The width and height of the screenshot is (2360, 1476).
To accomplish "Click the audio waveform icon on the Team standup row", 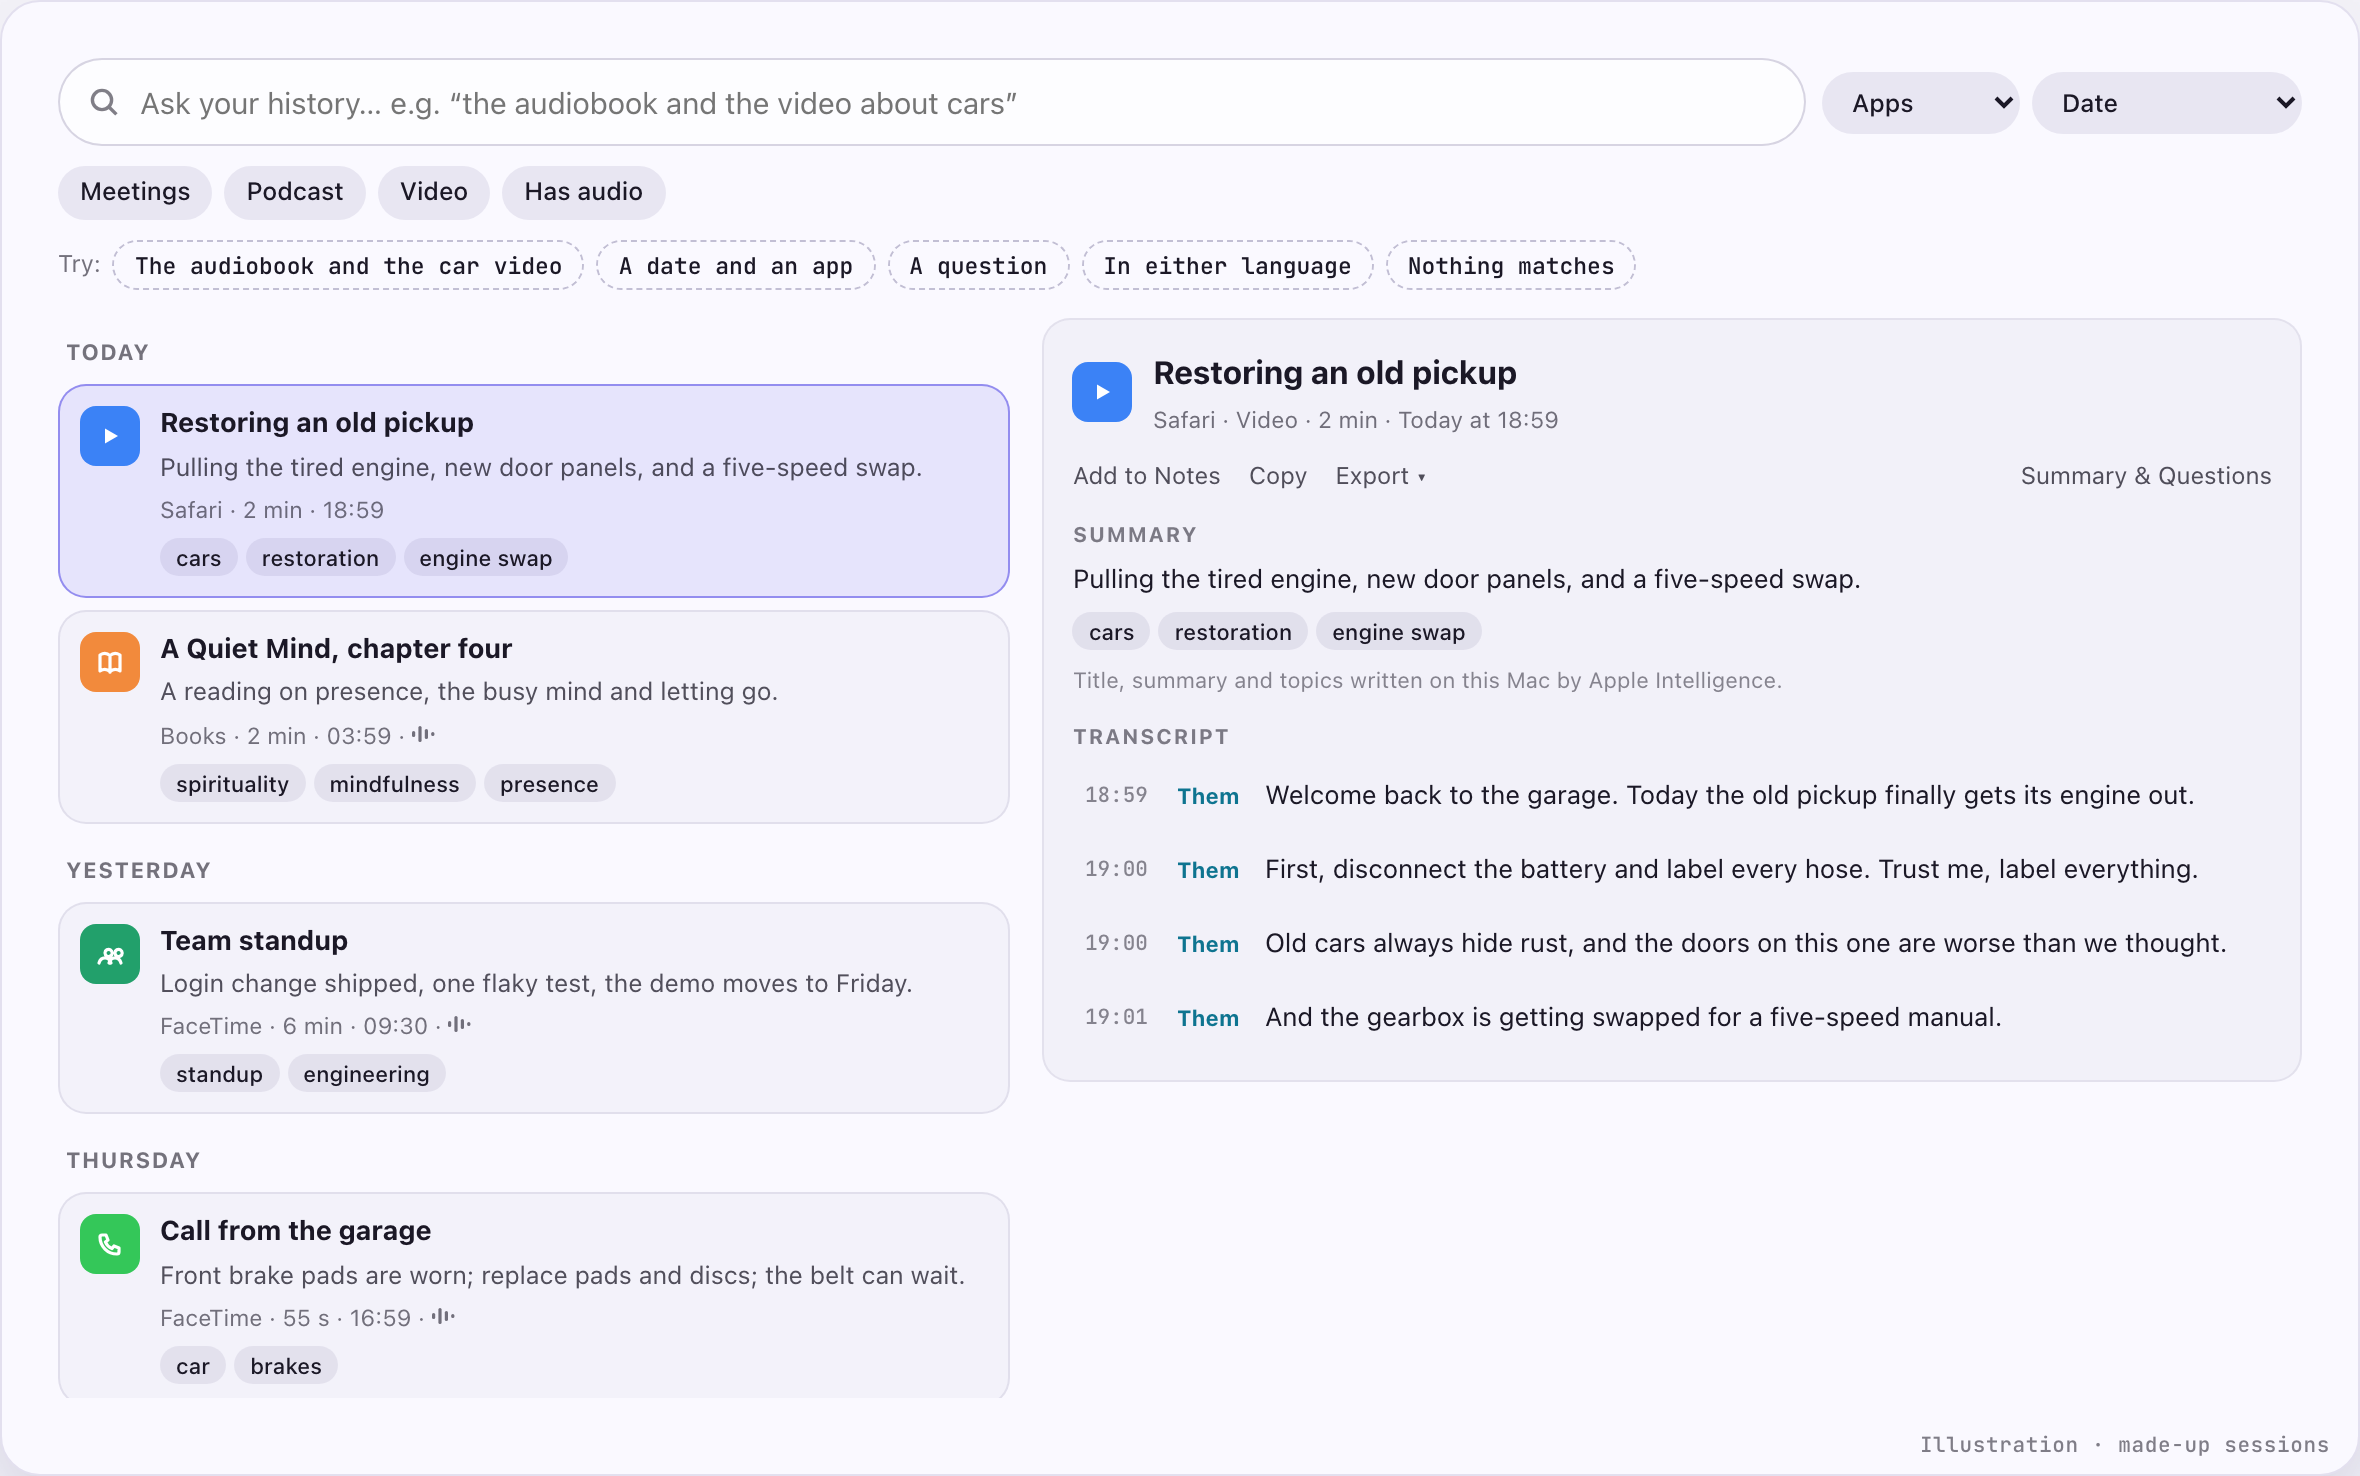I will (x=460, y=1025).
